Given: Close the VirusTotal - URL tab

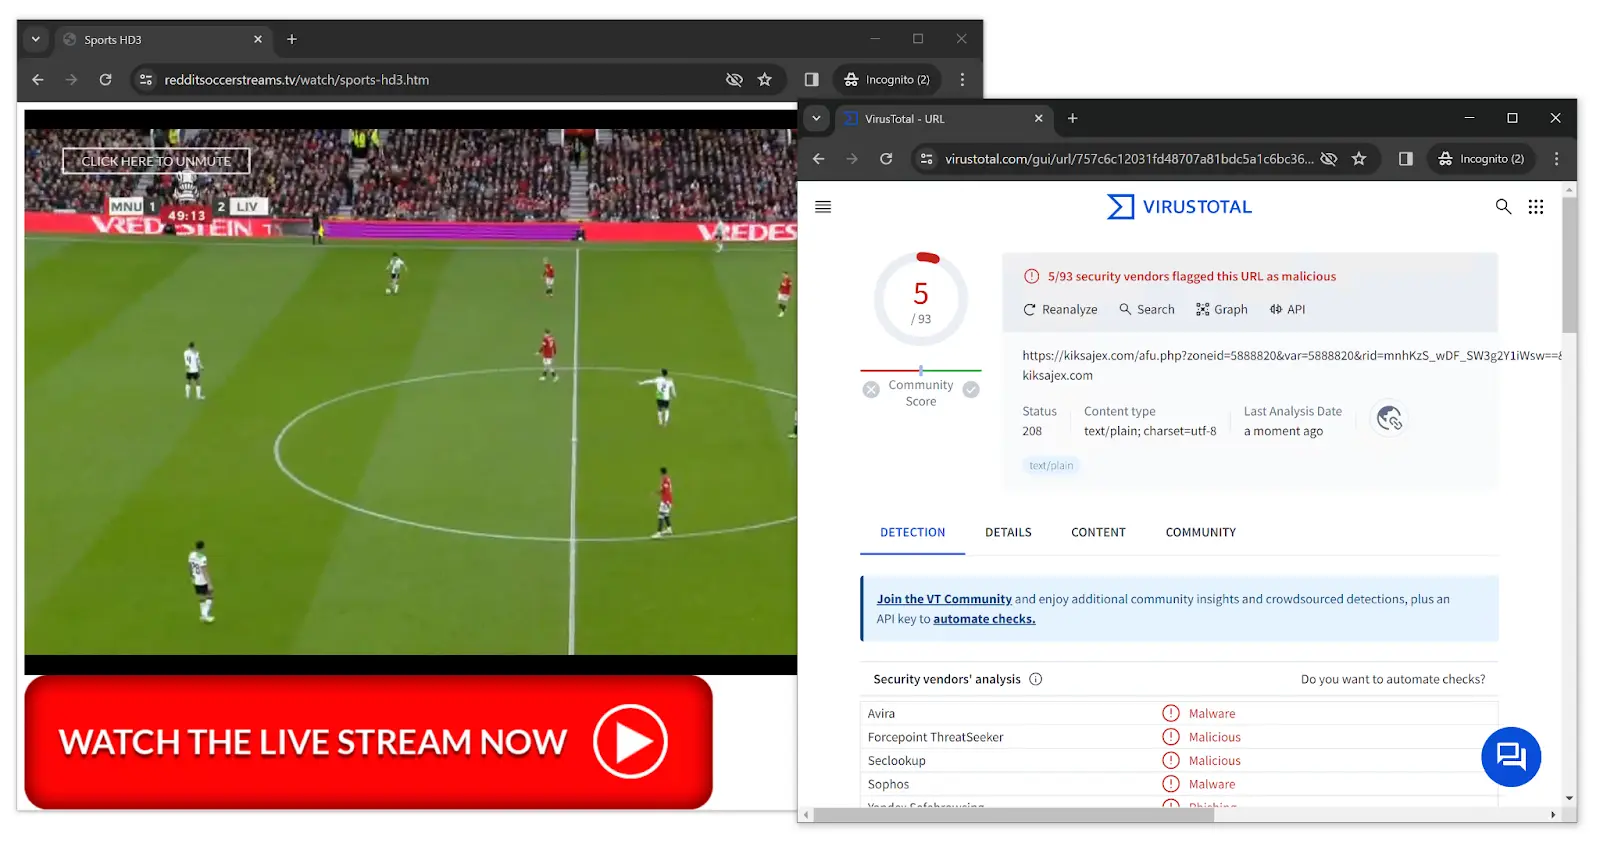Looking at the screenshot, I should [1038, 118].
